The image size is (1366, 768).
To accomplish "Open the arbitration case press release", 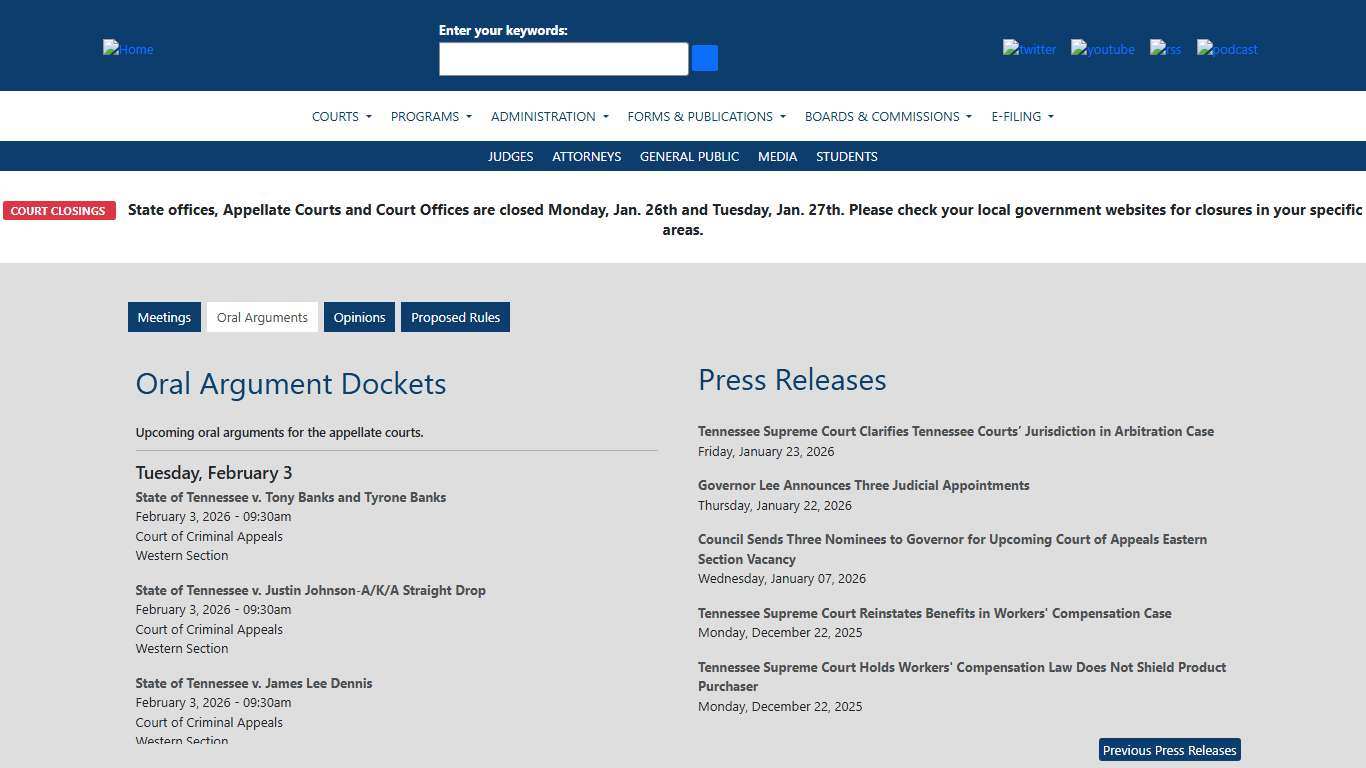I will (x=955, y=431).
